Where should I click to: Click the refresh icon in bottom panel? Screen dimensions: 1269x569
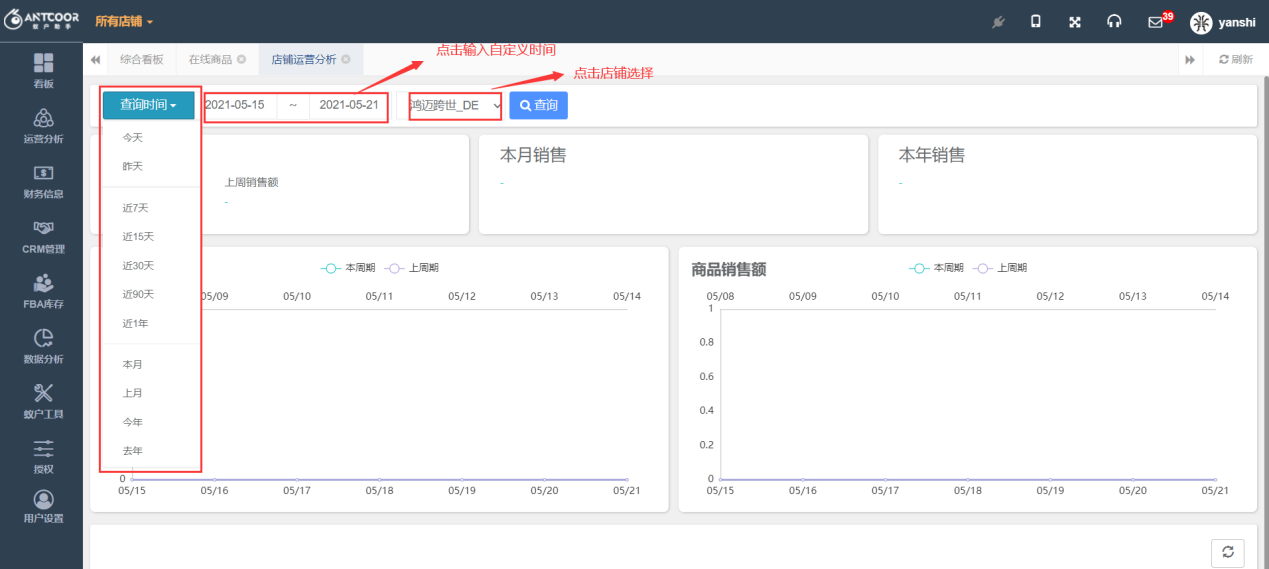pos(1227,552)
